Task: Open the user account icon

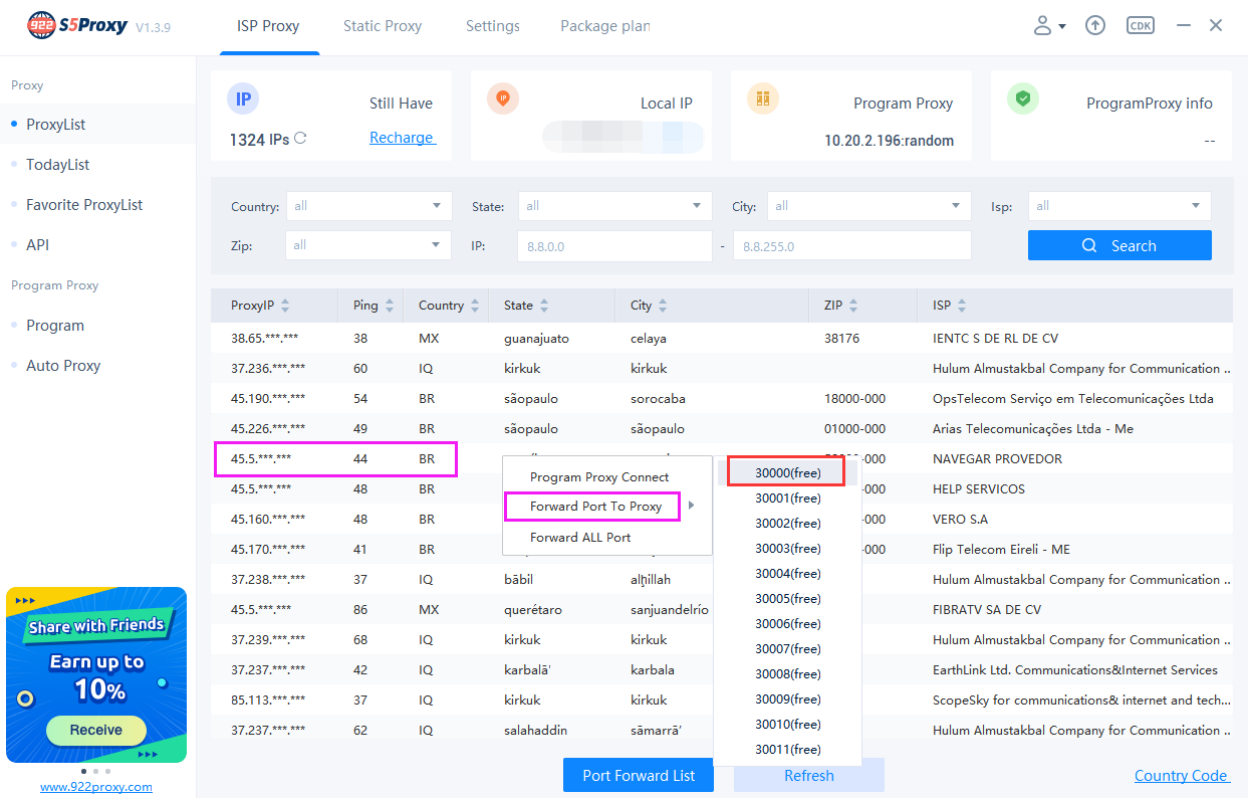Action: (x=1045, y=25)
